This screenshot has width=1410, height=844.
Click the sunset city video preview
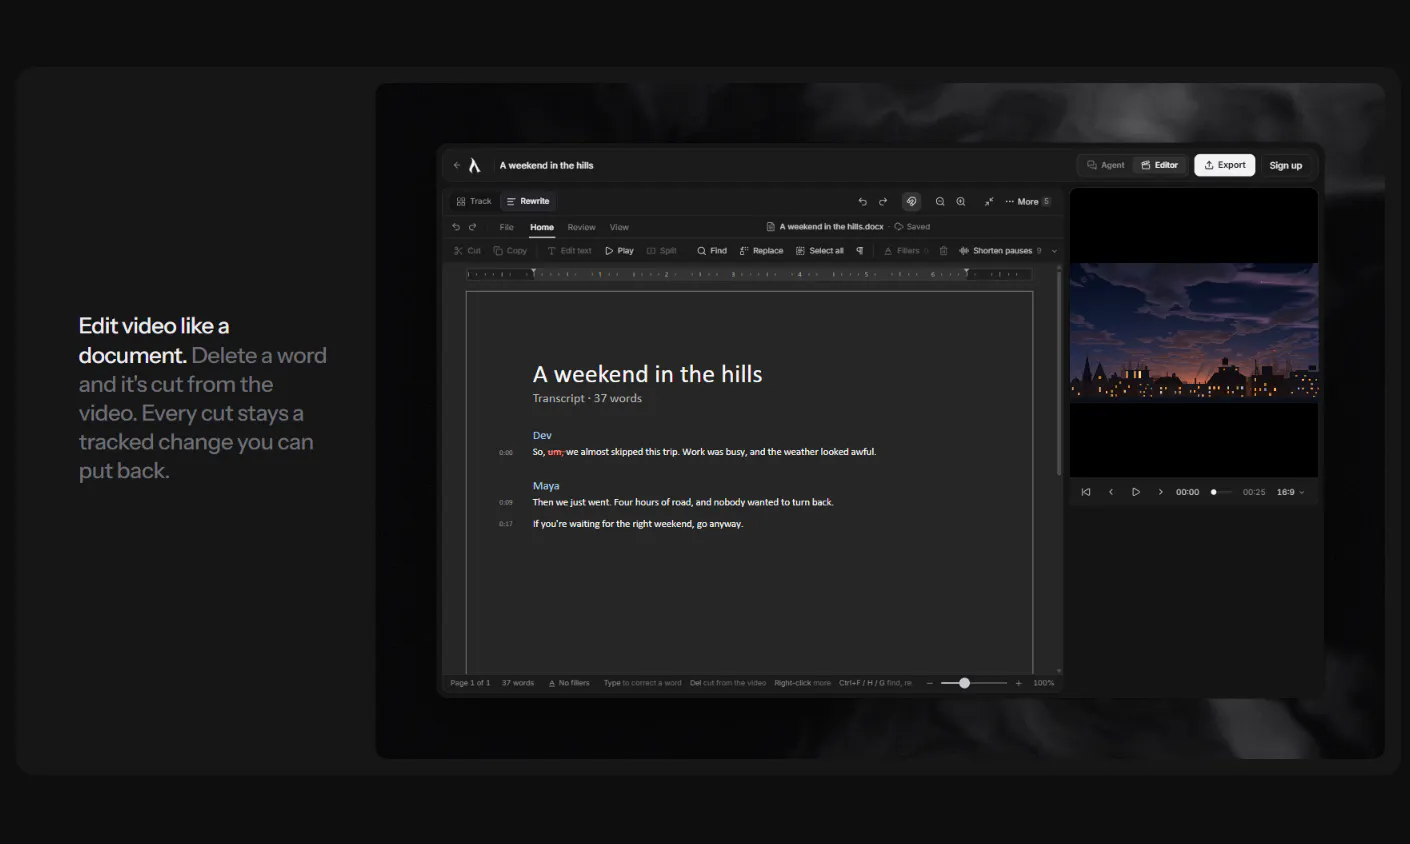(1194, 332)
